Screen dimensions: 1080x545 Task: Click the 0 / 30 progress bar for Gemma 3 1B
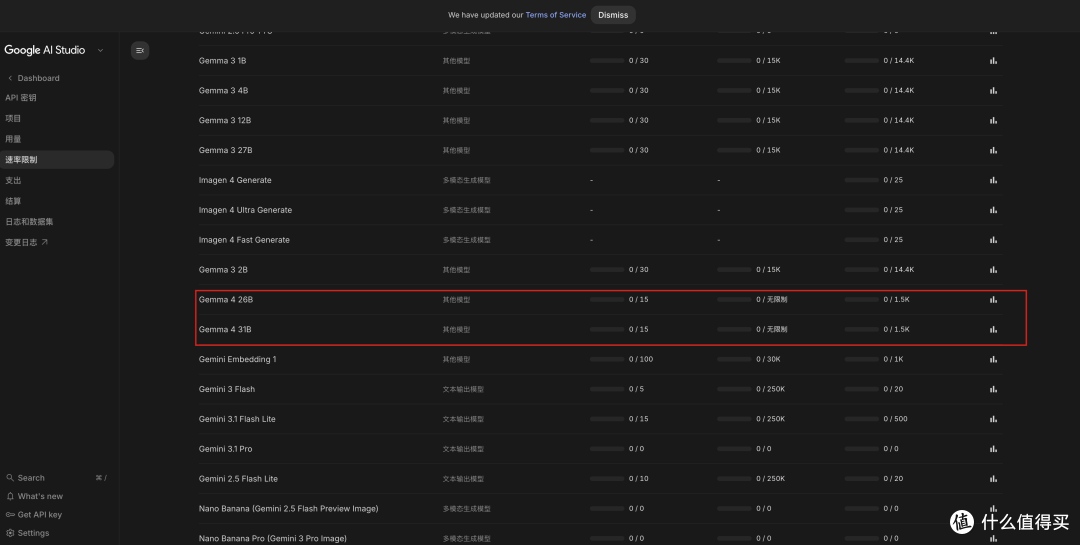(607, 61)
